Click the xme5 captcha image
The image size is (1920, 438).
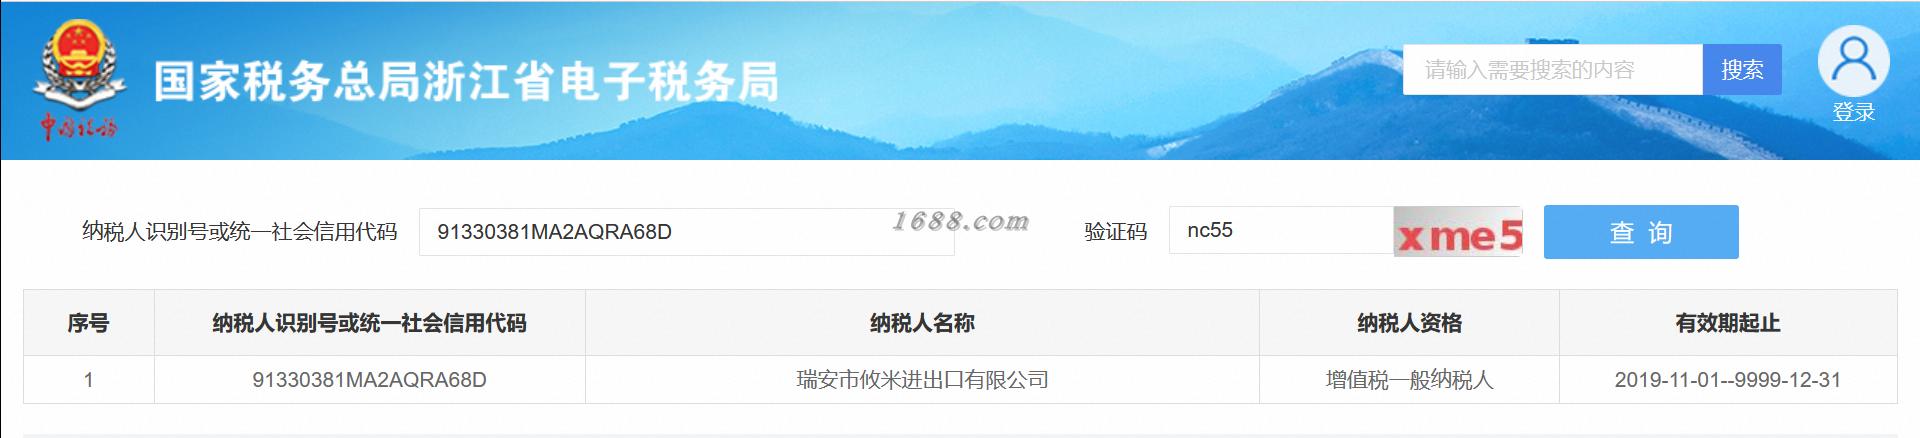pyautogui.click(x=1458, y=232)
